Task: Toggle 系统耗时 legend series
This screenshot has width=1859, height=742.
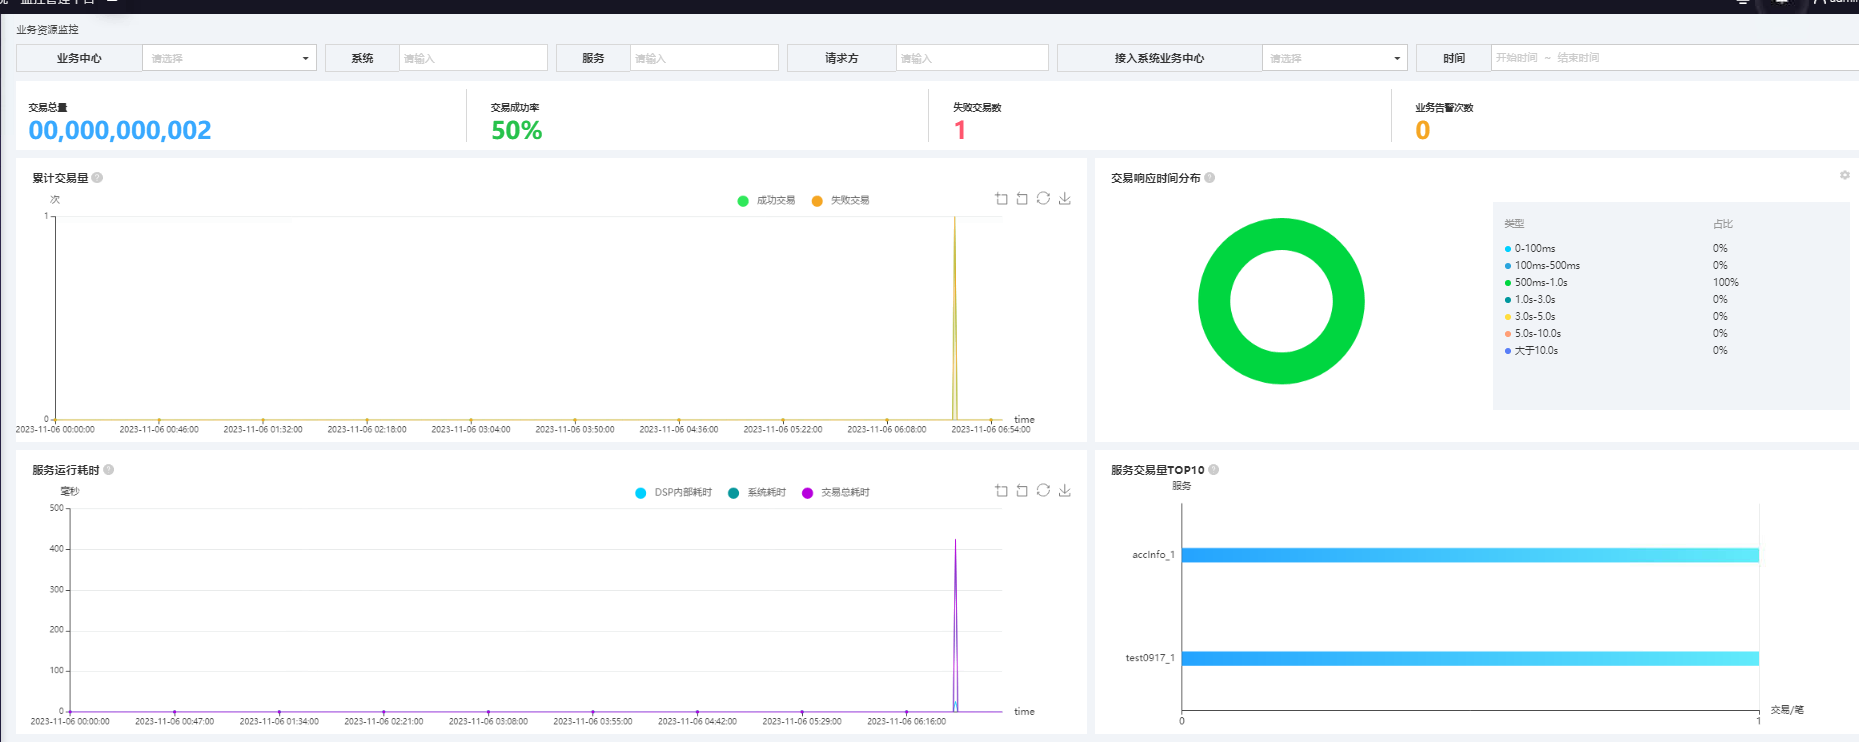Action: [757, 493]
